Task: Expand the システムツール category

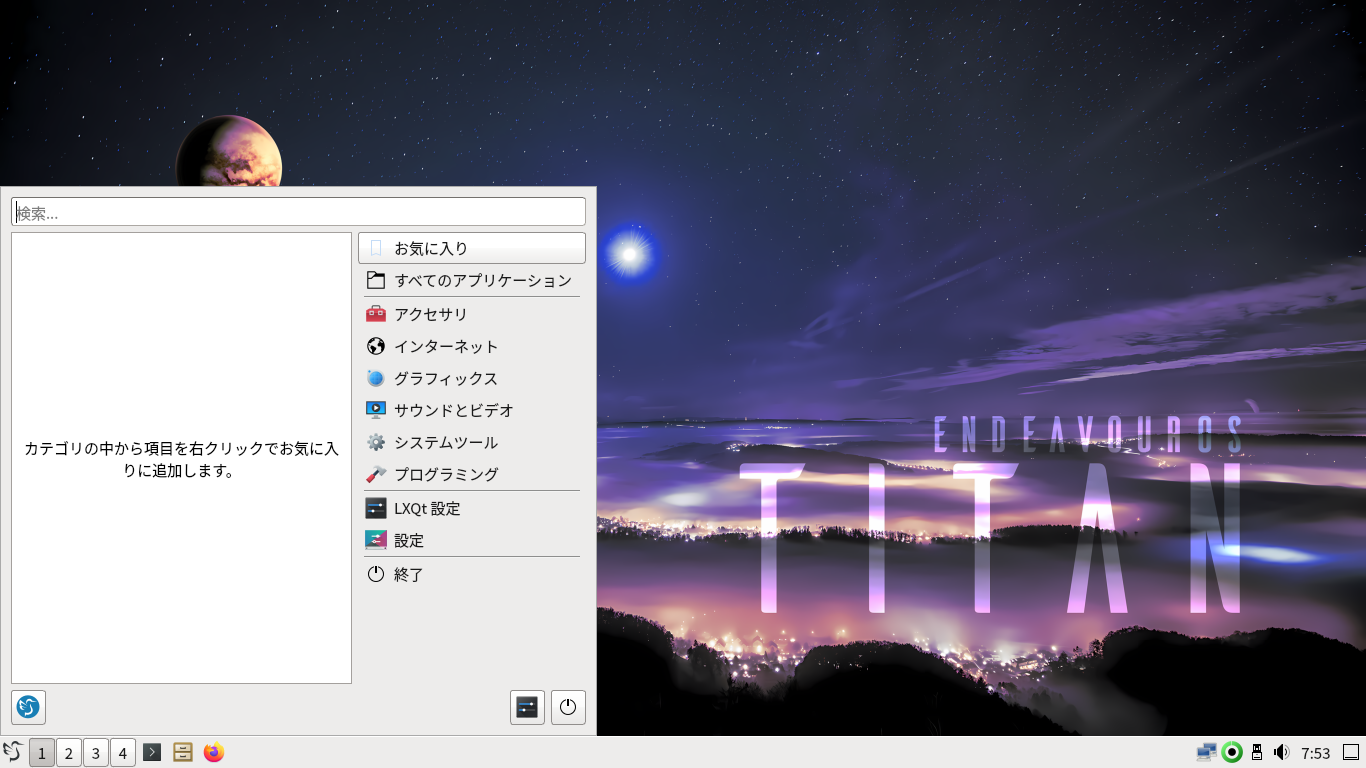Action: pyautogui.click(x=471, y=442)
